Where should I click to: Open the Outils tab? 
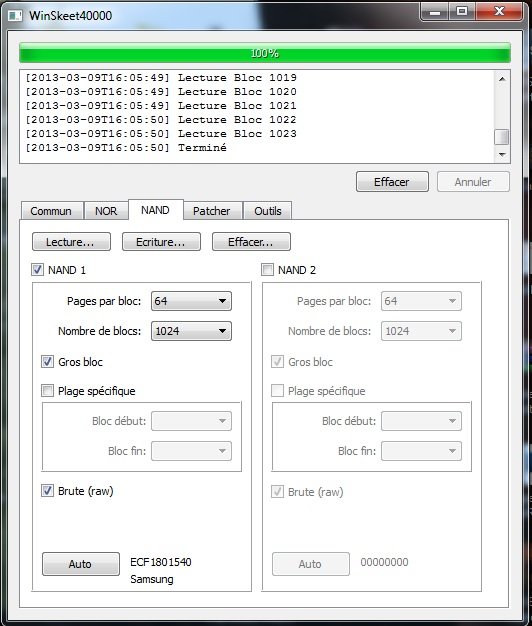point(268,211)
